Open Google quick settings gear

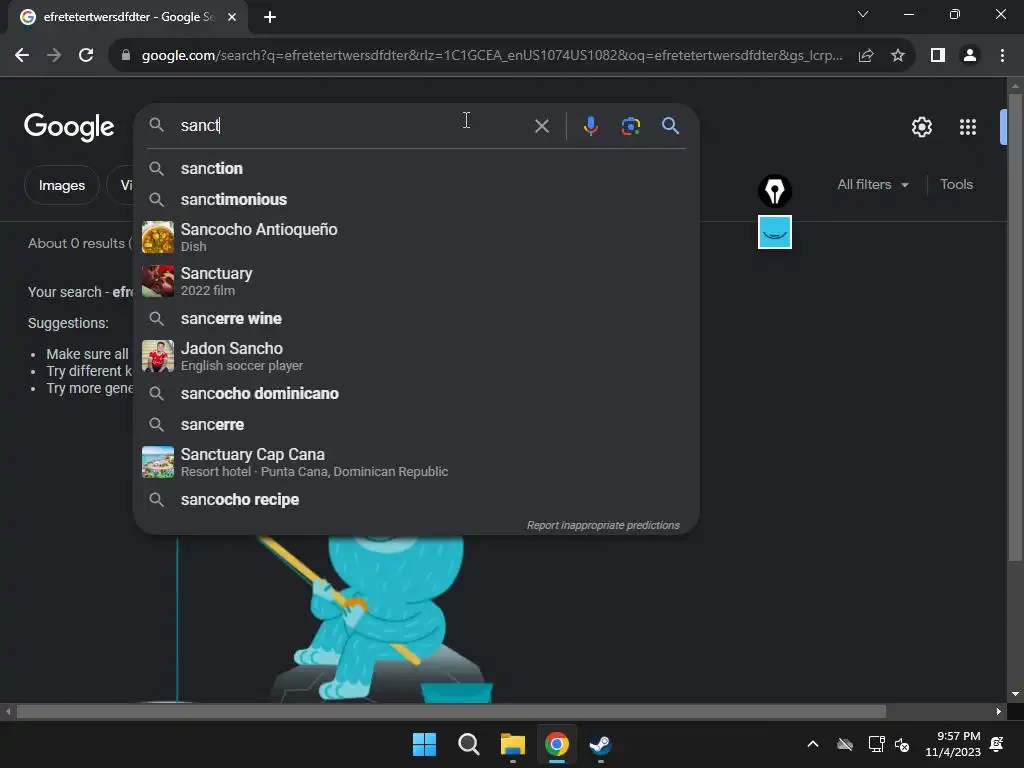coord(921,127)
